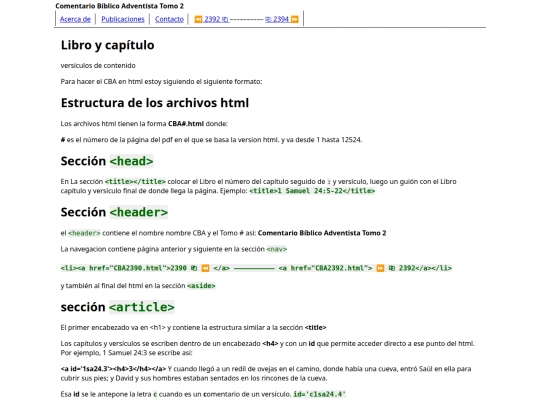Click the bold '<h4>' tag text
The image size is (540, 405).
(x=270, y=344)
